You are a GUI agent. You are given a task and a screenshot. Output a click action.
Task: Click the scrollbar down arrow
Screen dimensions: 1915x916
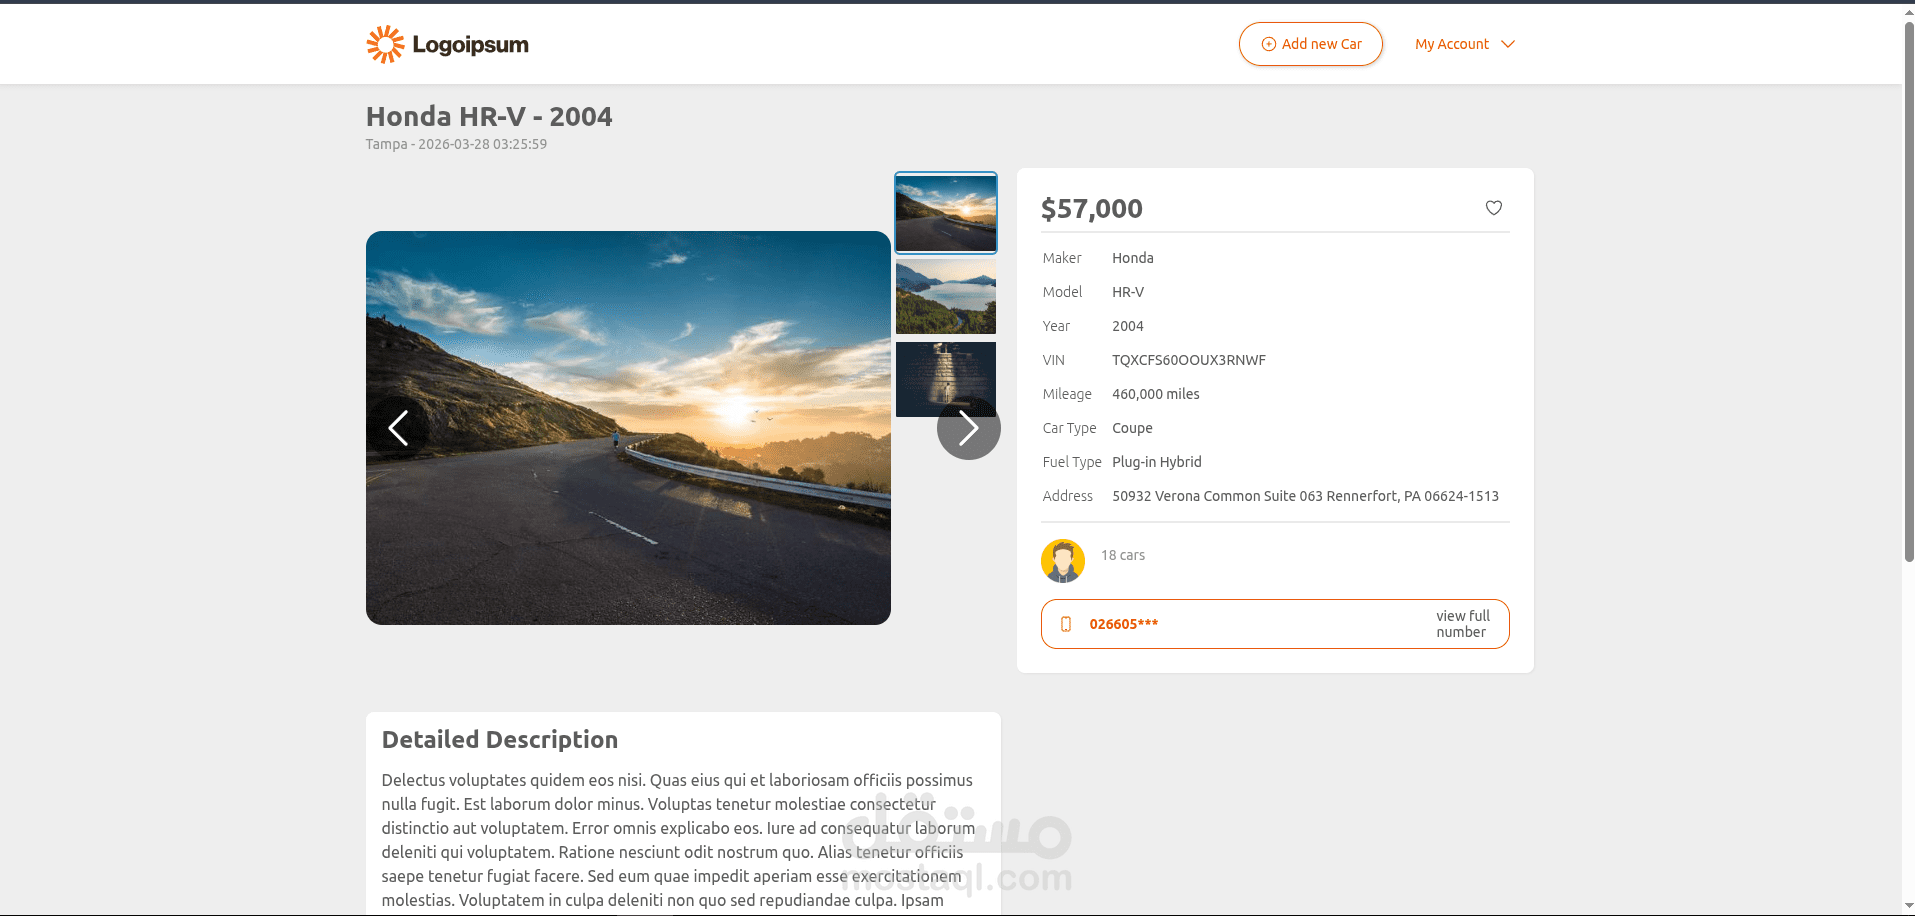pyautogui.click(x=1908, y=907)
